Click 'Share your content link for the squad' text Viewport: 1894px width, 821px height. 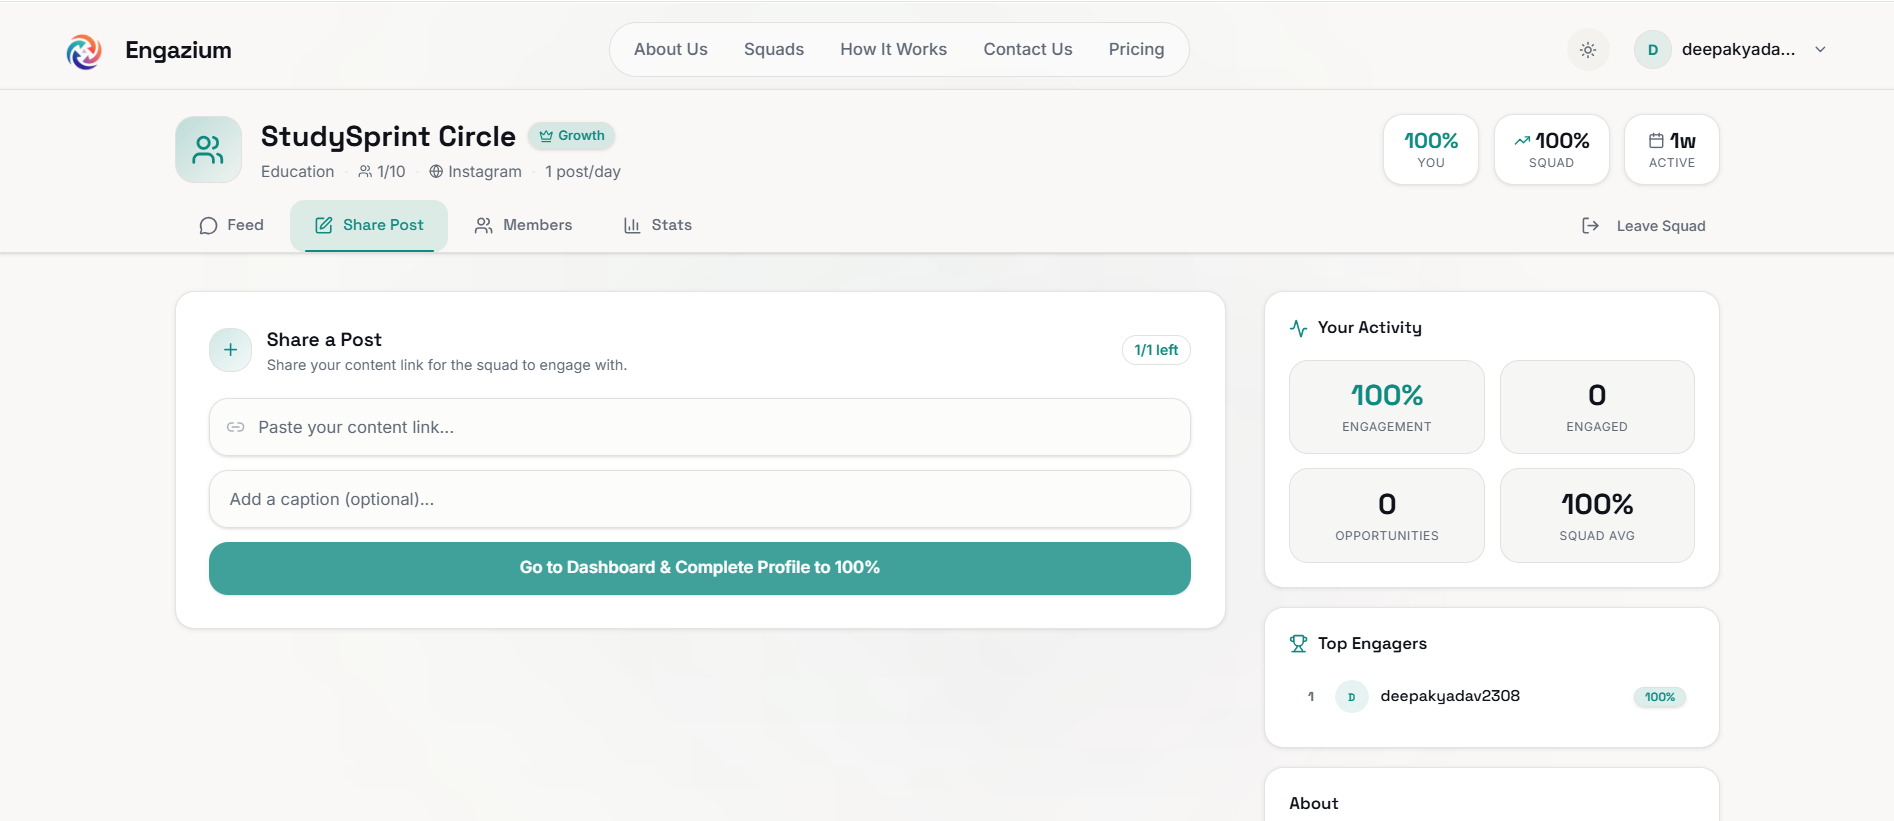[447, 366]
